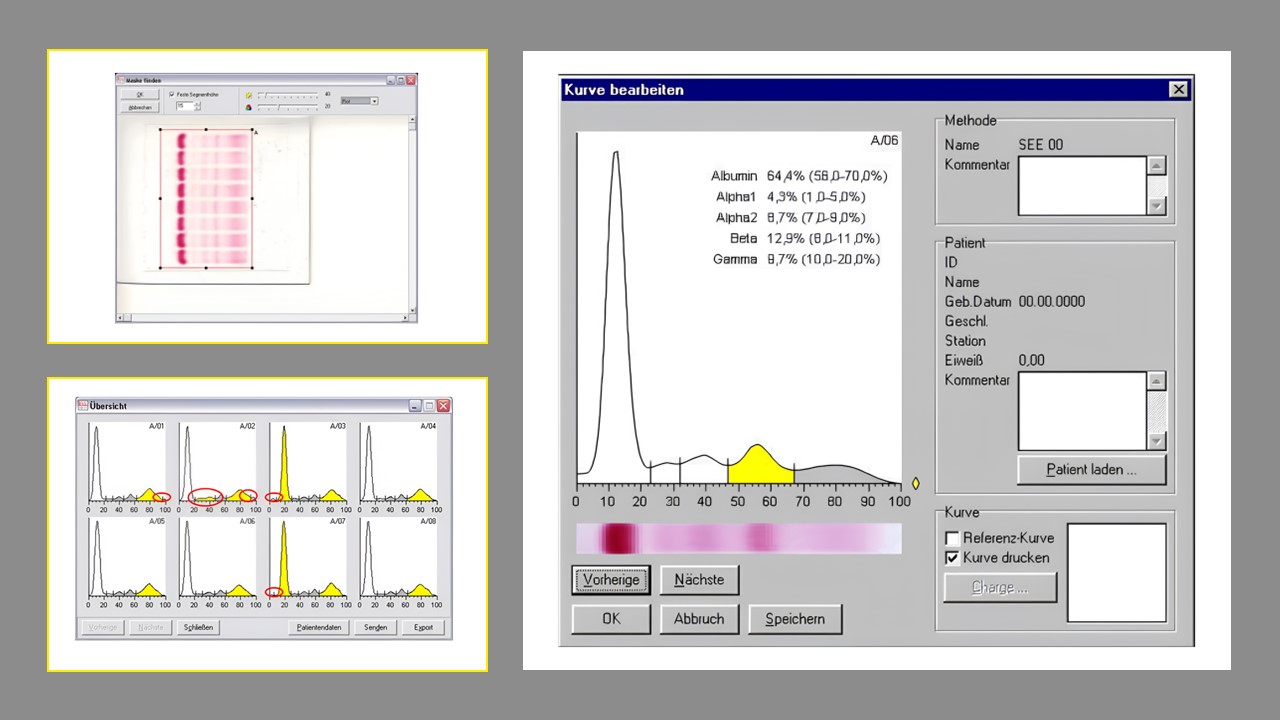The height and width of the screenshot is (720, 1280).
Task: Toggle the Feste Segmenthöhe checkbox
Action: coord(172,94)
